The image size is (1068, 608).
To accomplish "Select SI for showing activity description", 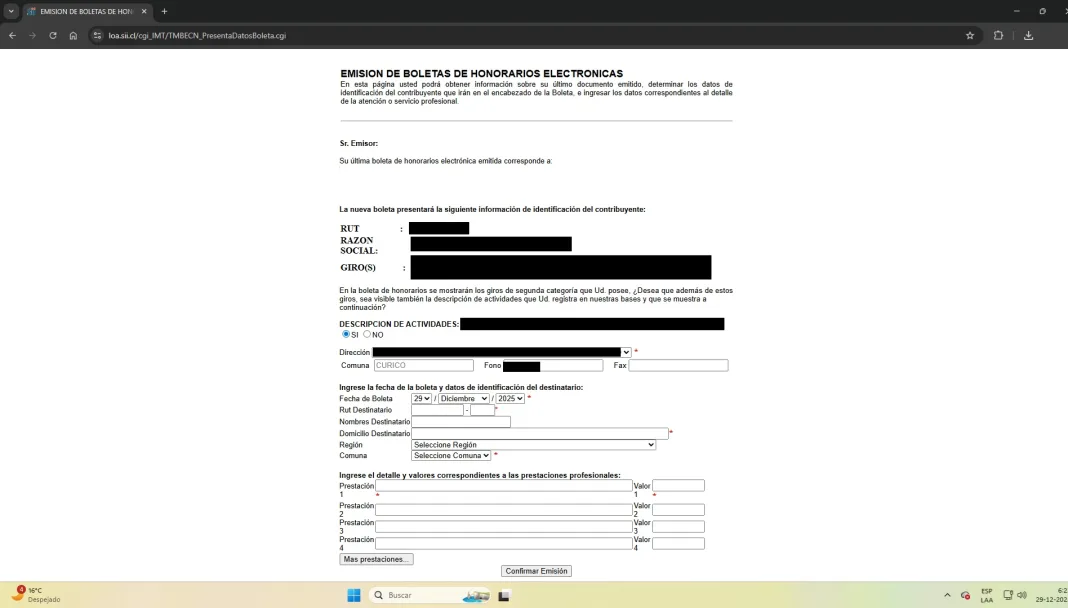I will click(346, 334).
